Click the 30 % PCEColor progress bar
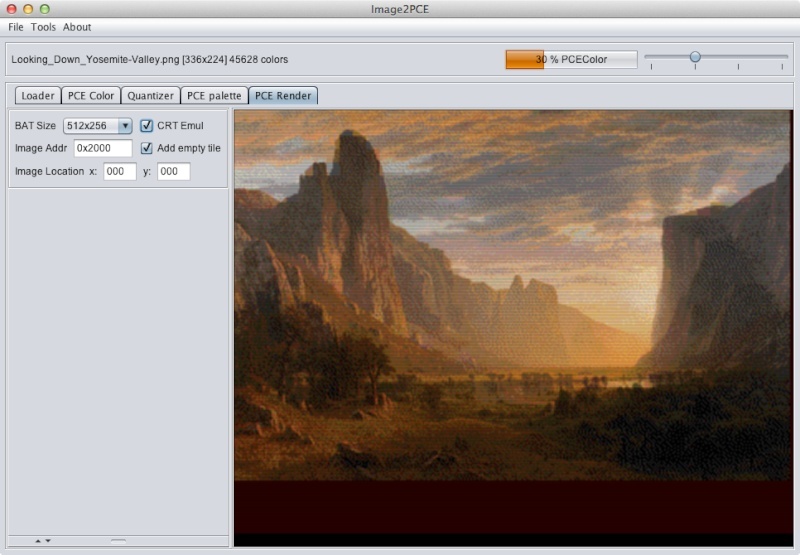This screenshot has width=800, height=555. [x=571, y=60]
